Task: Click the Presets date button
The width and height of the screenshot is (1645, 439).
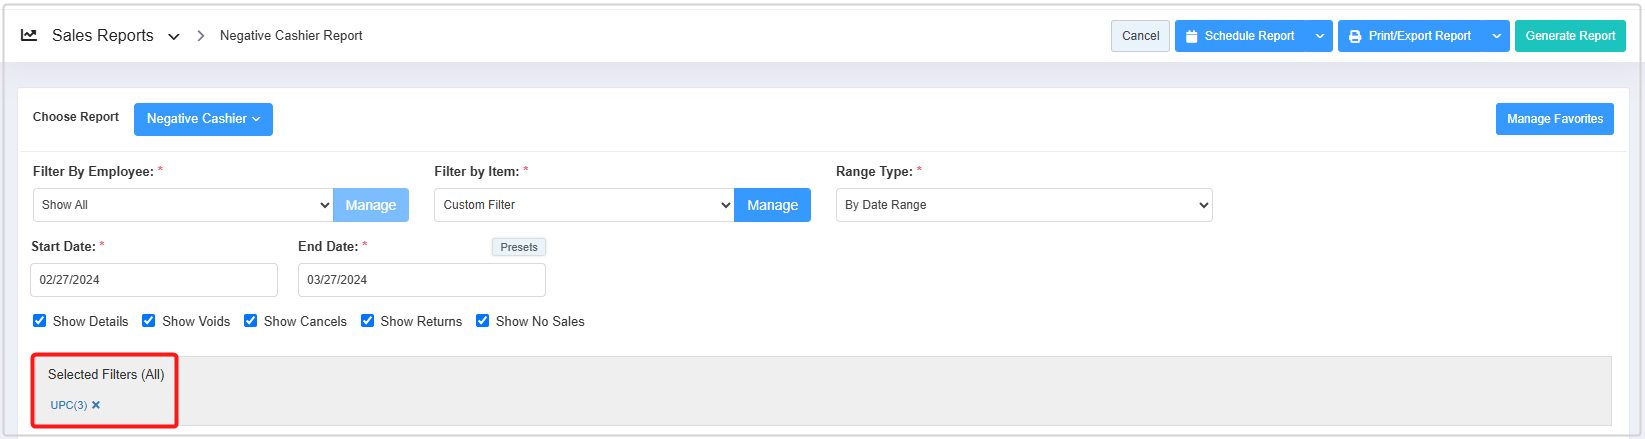Action: (518, 247)
